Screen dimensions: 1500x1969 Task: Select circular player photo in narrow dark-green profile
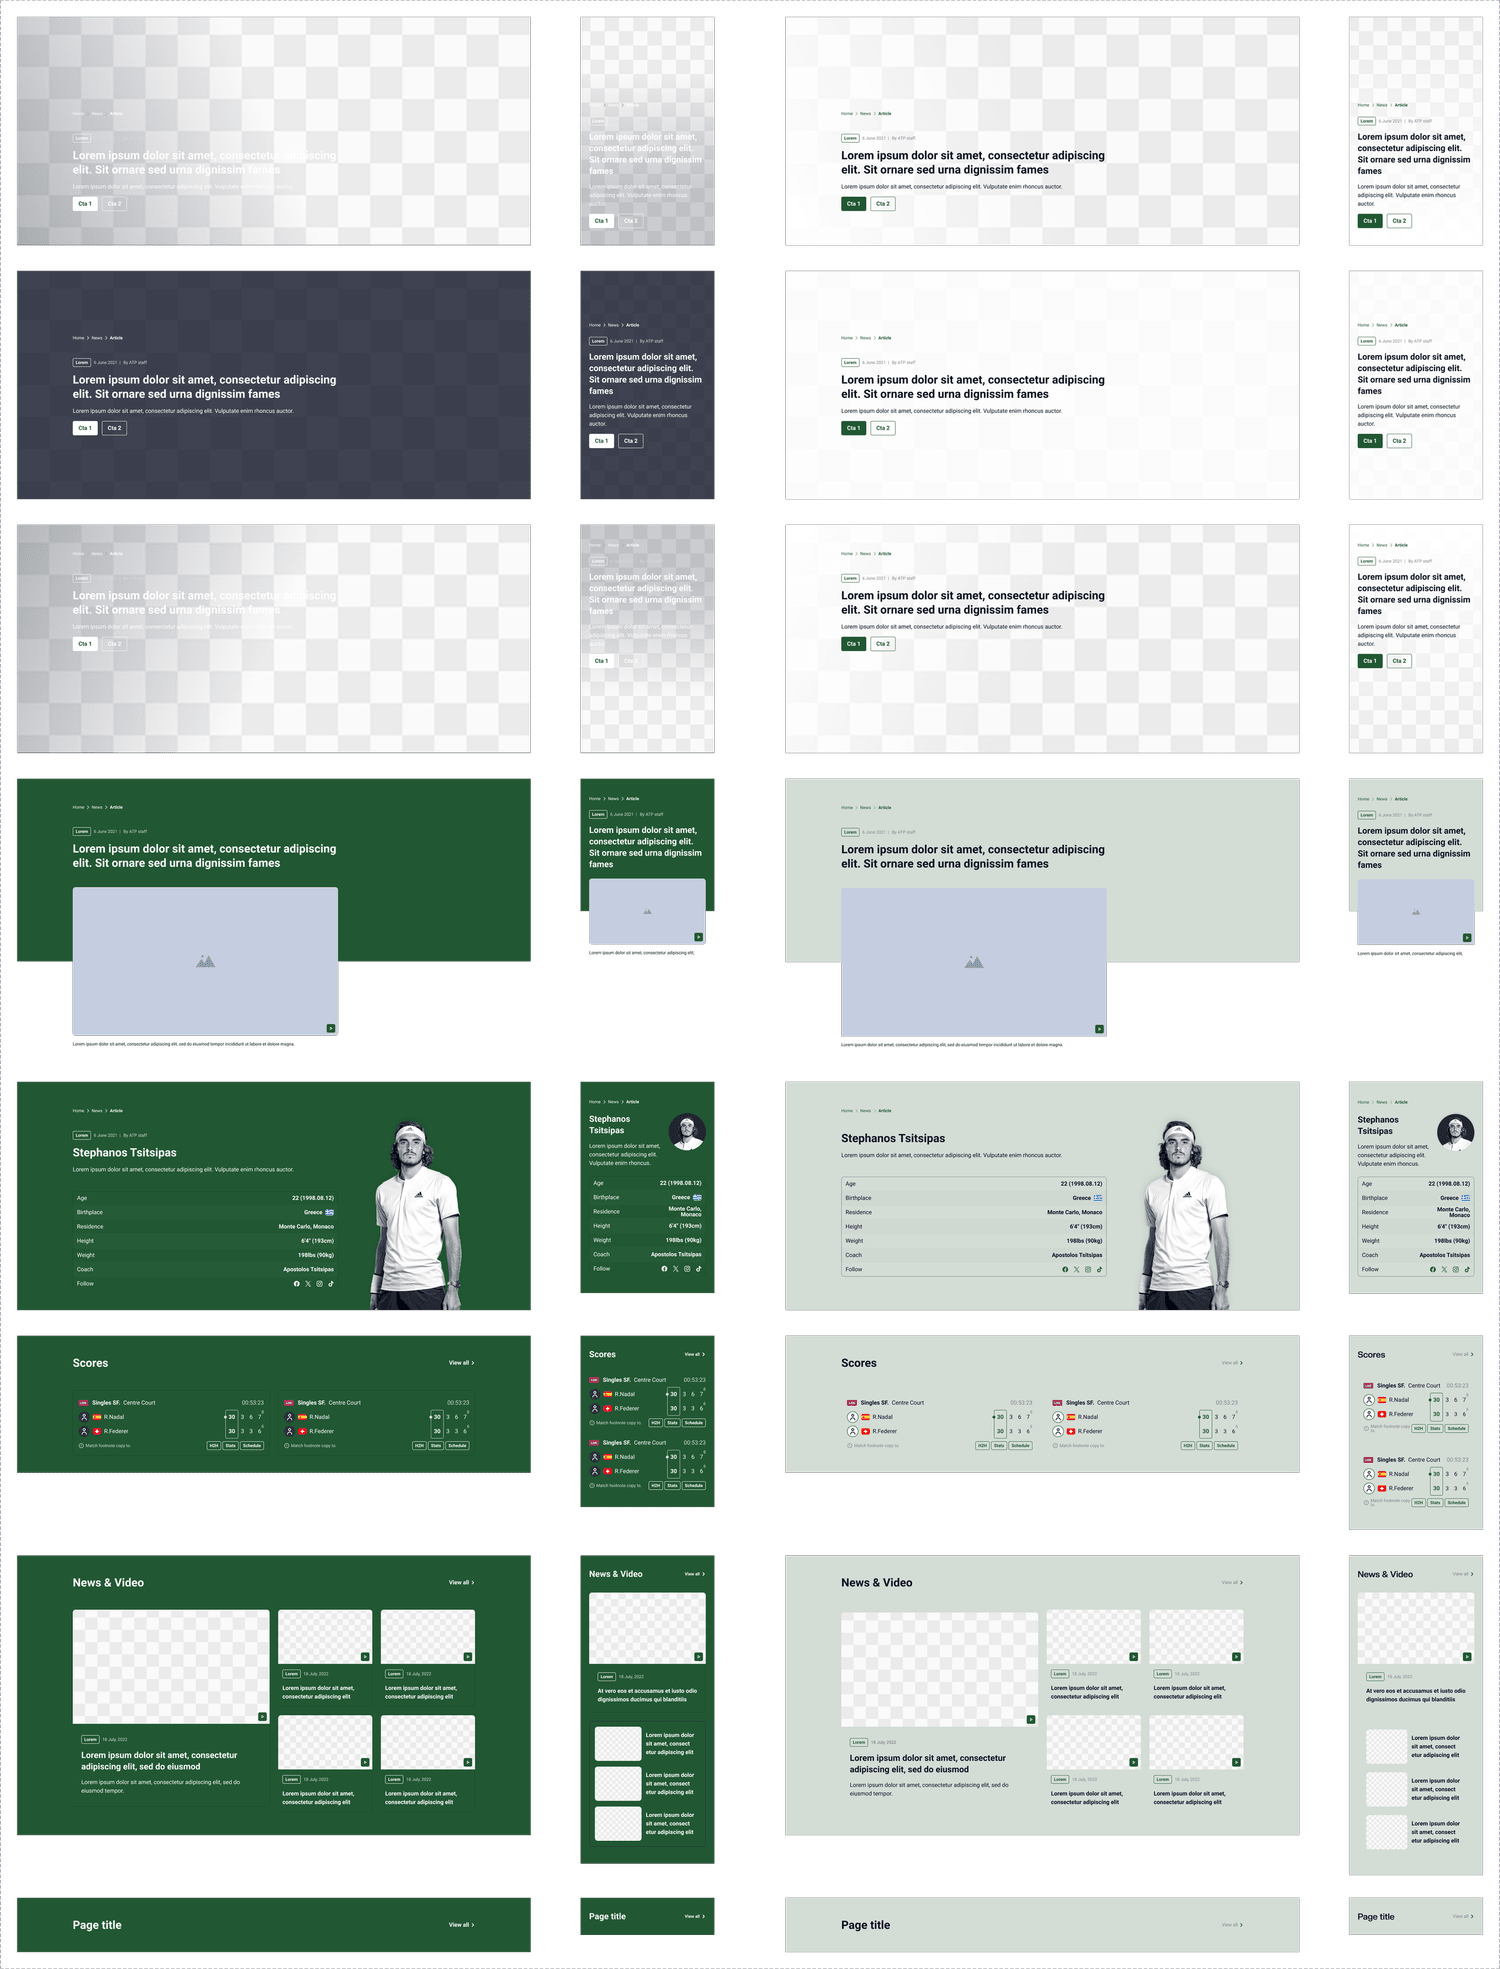pos(687,1132)
